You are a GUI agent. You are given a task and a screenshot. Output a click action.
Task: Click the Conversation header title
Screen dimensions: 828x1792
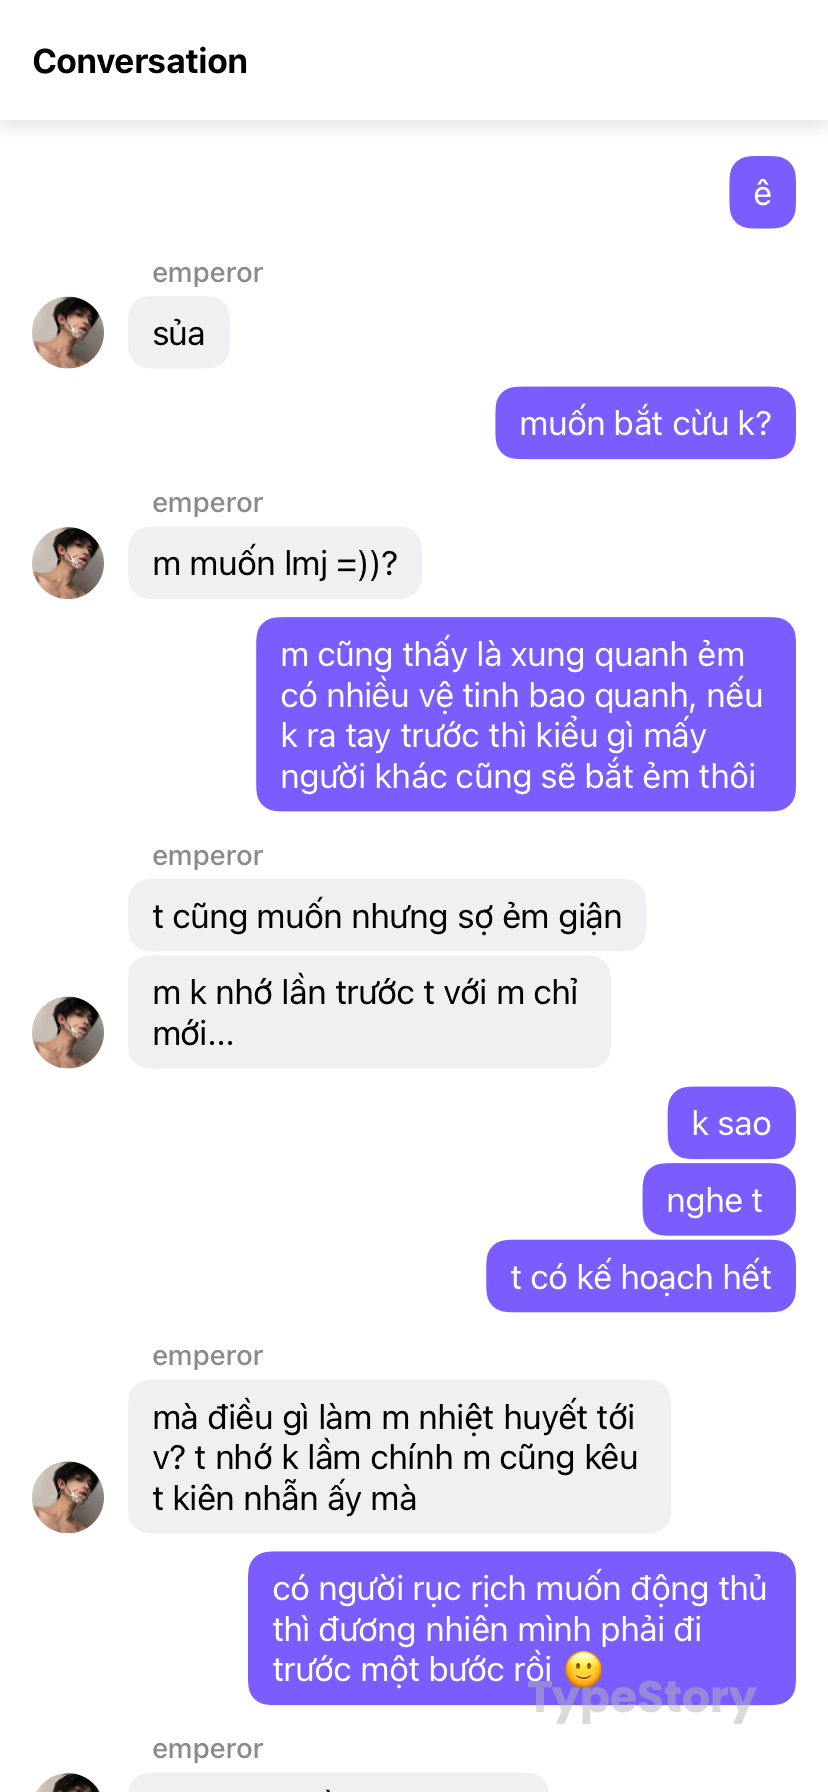click(140, 61)
